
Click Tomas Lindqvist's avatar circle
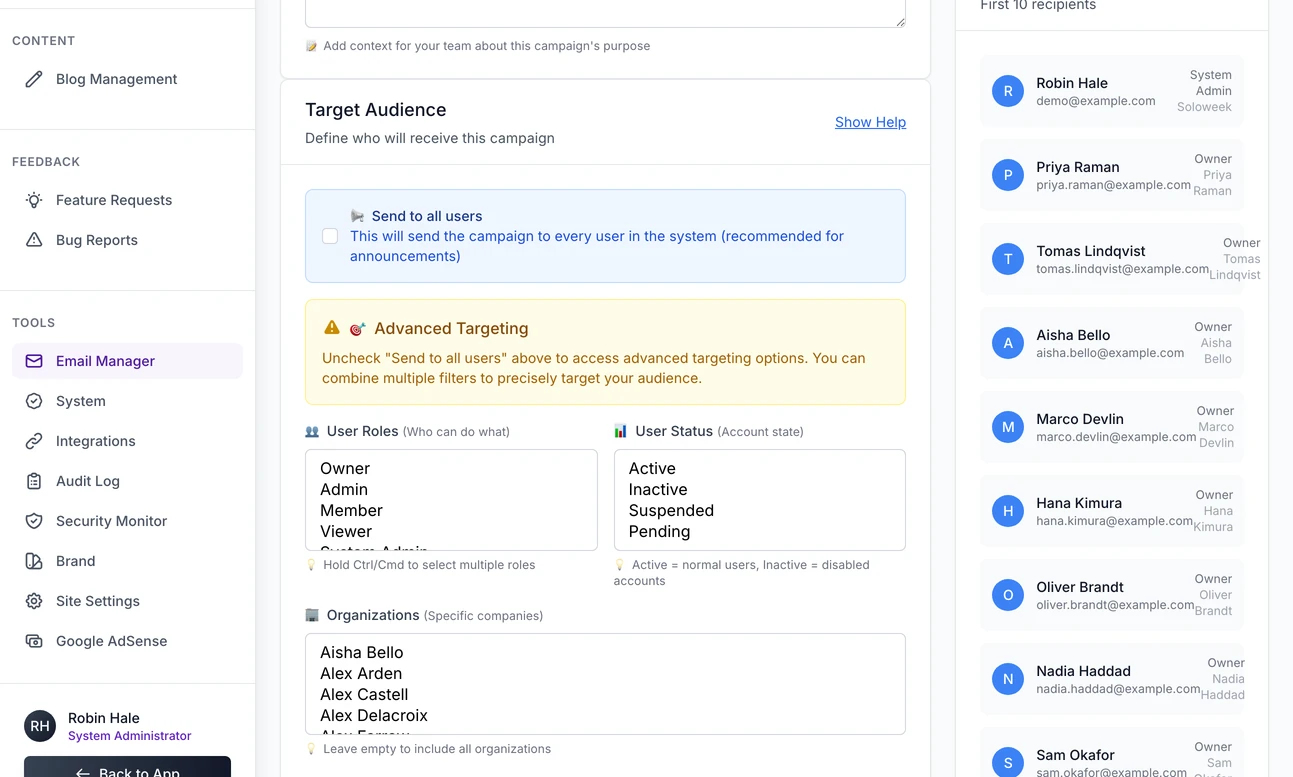click(1008, 259)
